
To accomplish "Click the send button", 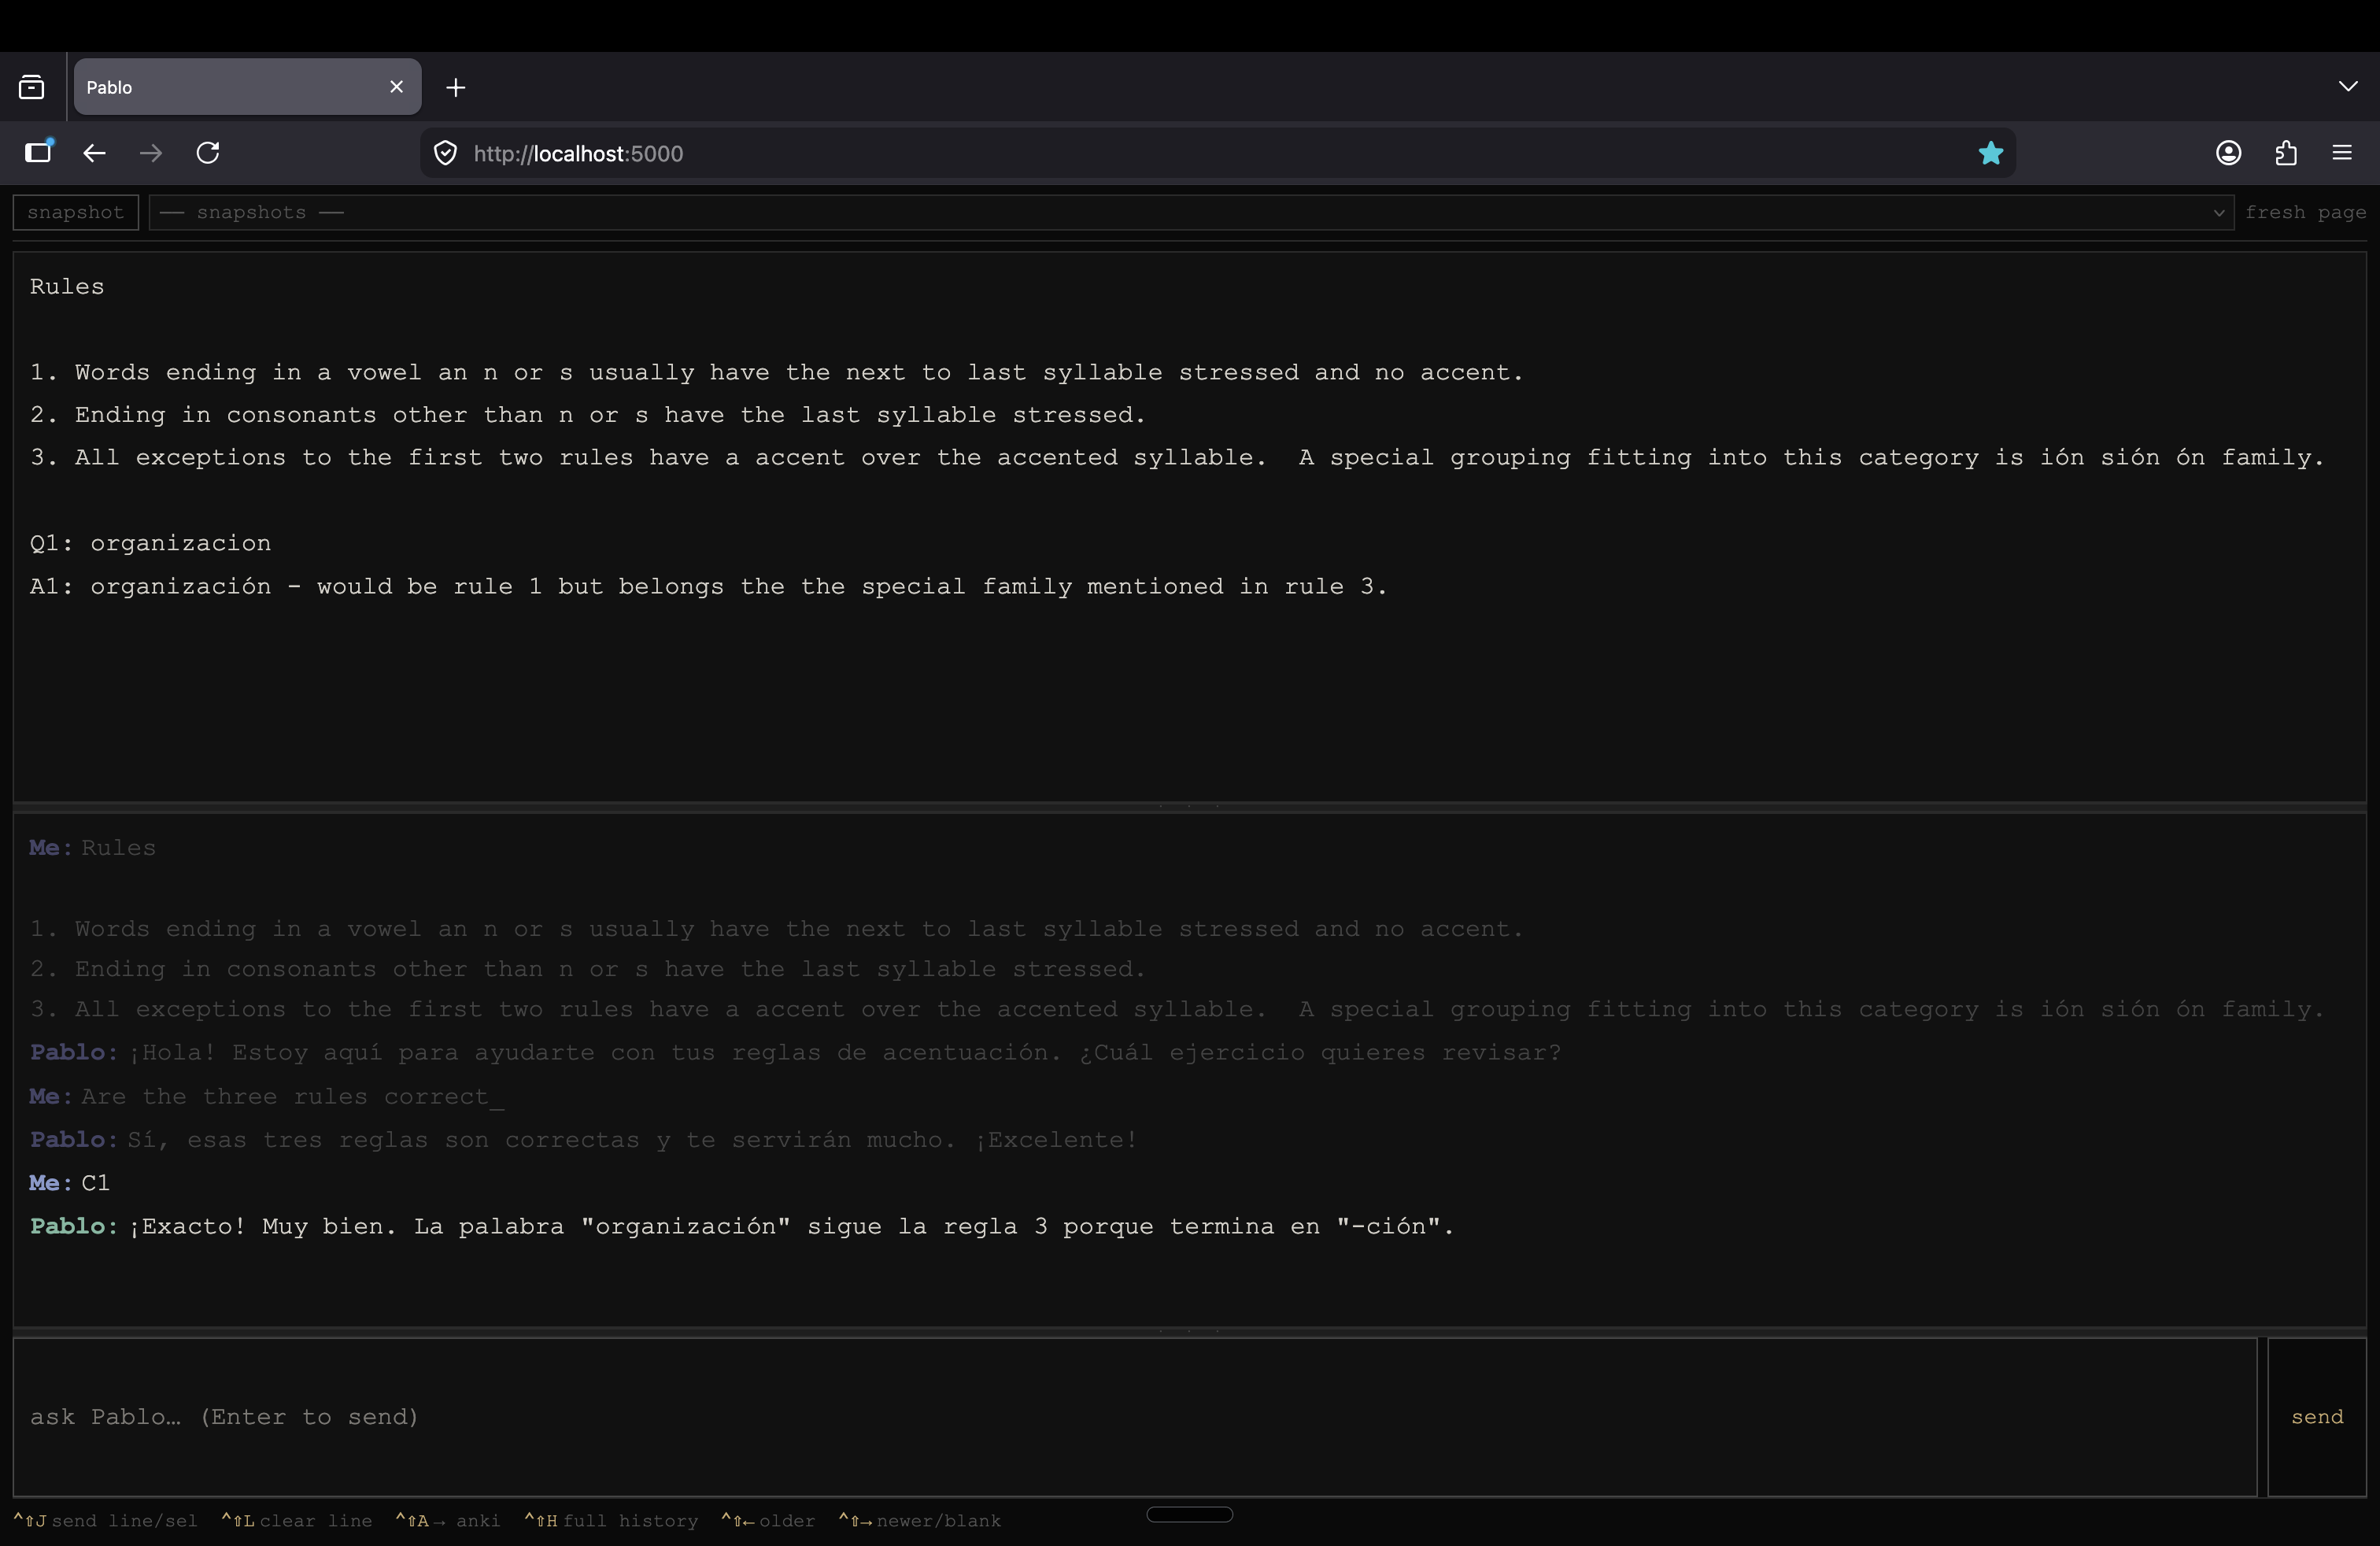I will tap(2317, 1417).
